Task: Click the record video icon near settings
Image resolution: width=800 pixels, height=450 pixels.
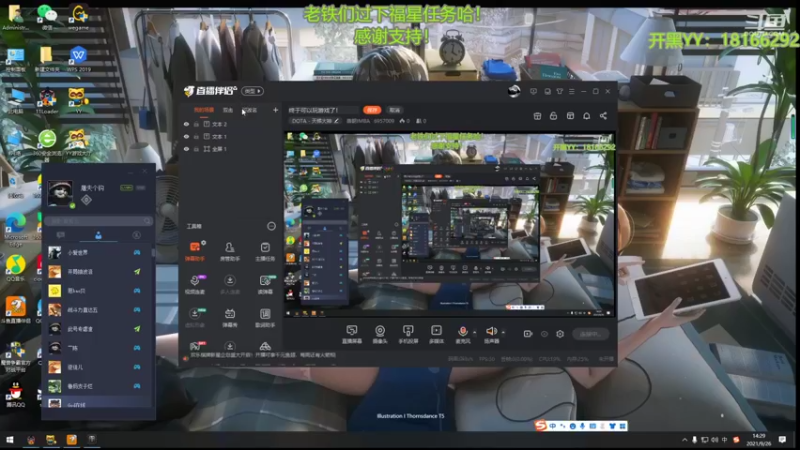Action: (528, 334)
